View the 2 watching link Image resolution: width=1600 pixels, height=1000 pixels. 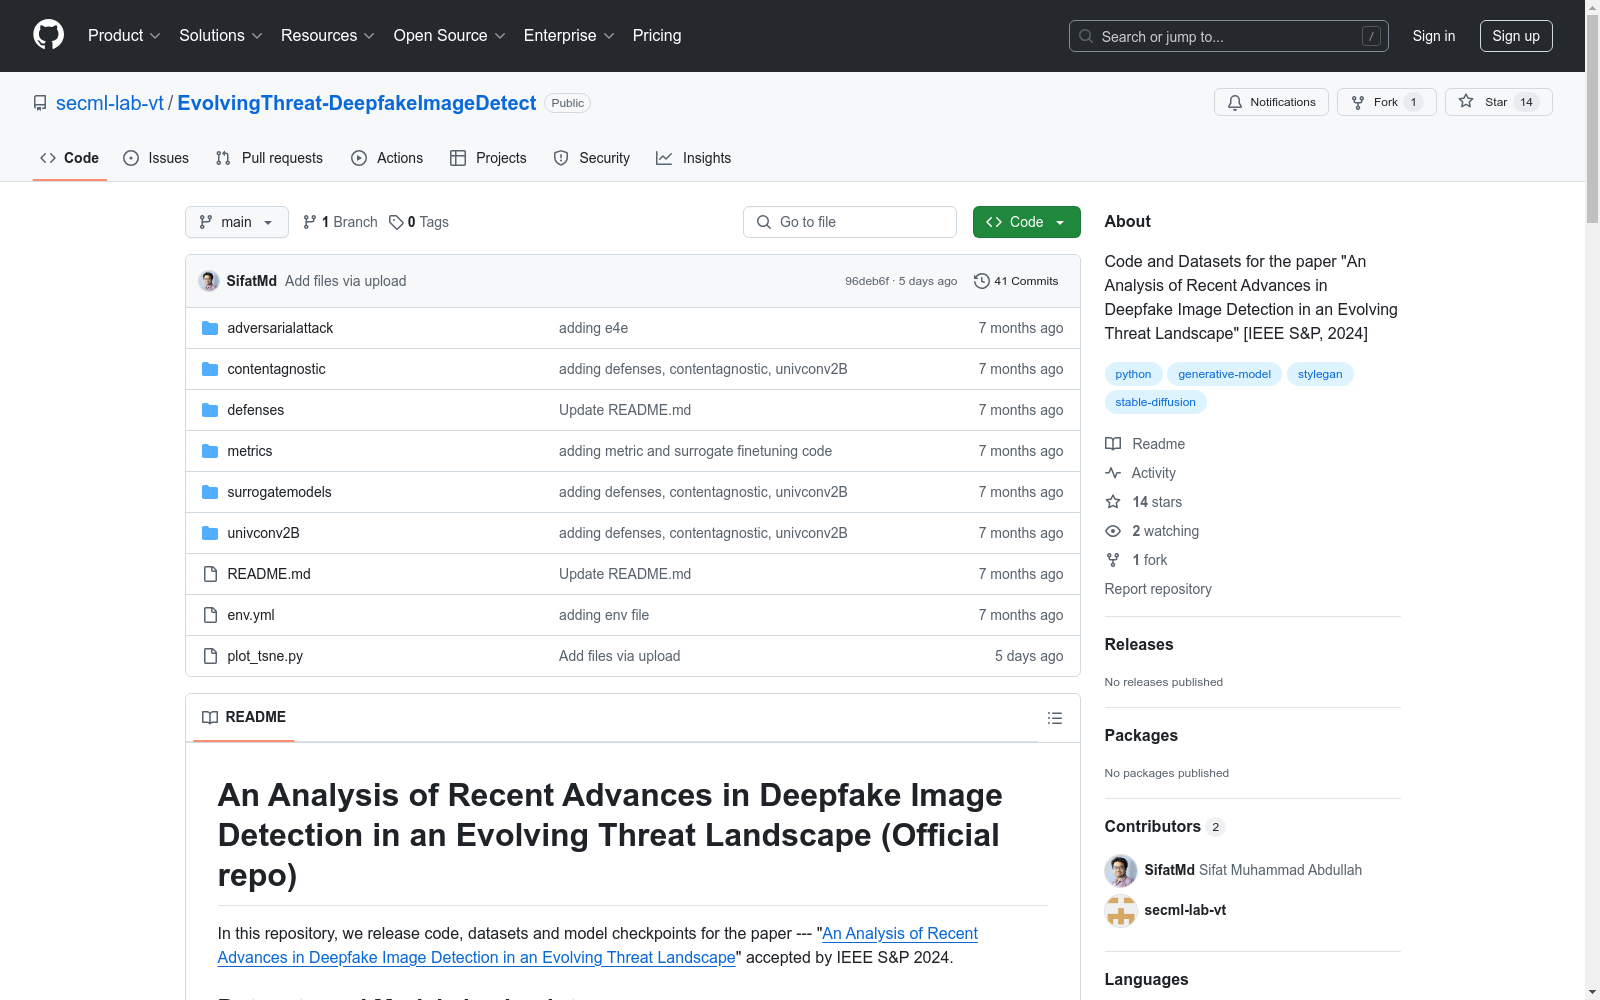pyautogui.click(x=1152, y=531)
